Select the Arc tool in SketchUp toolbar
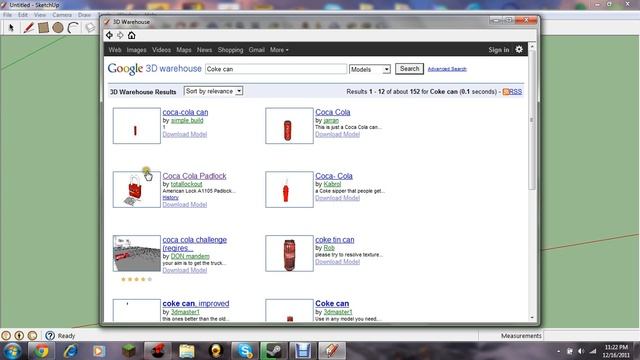 coord(73,28)
